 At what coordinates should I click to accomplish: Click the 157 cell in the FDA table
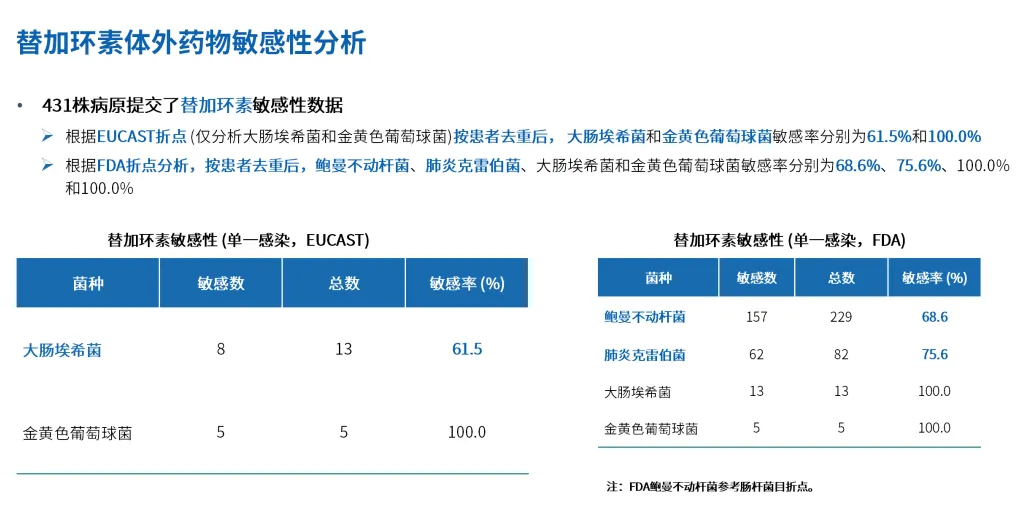(x=757, y=317)
